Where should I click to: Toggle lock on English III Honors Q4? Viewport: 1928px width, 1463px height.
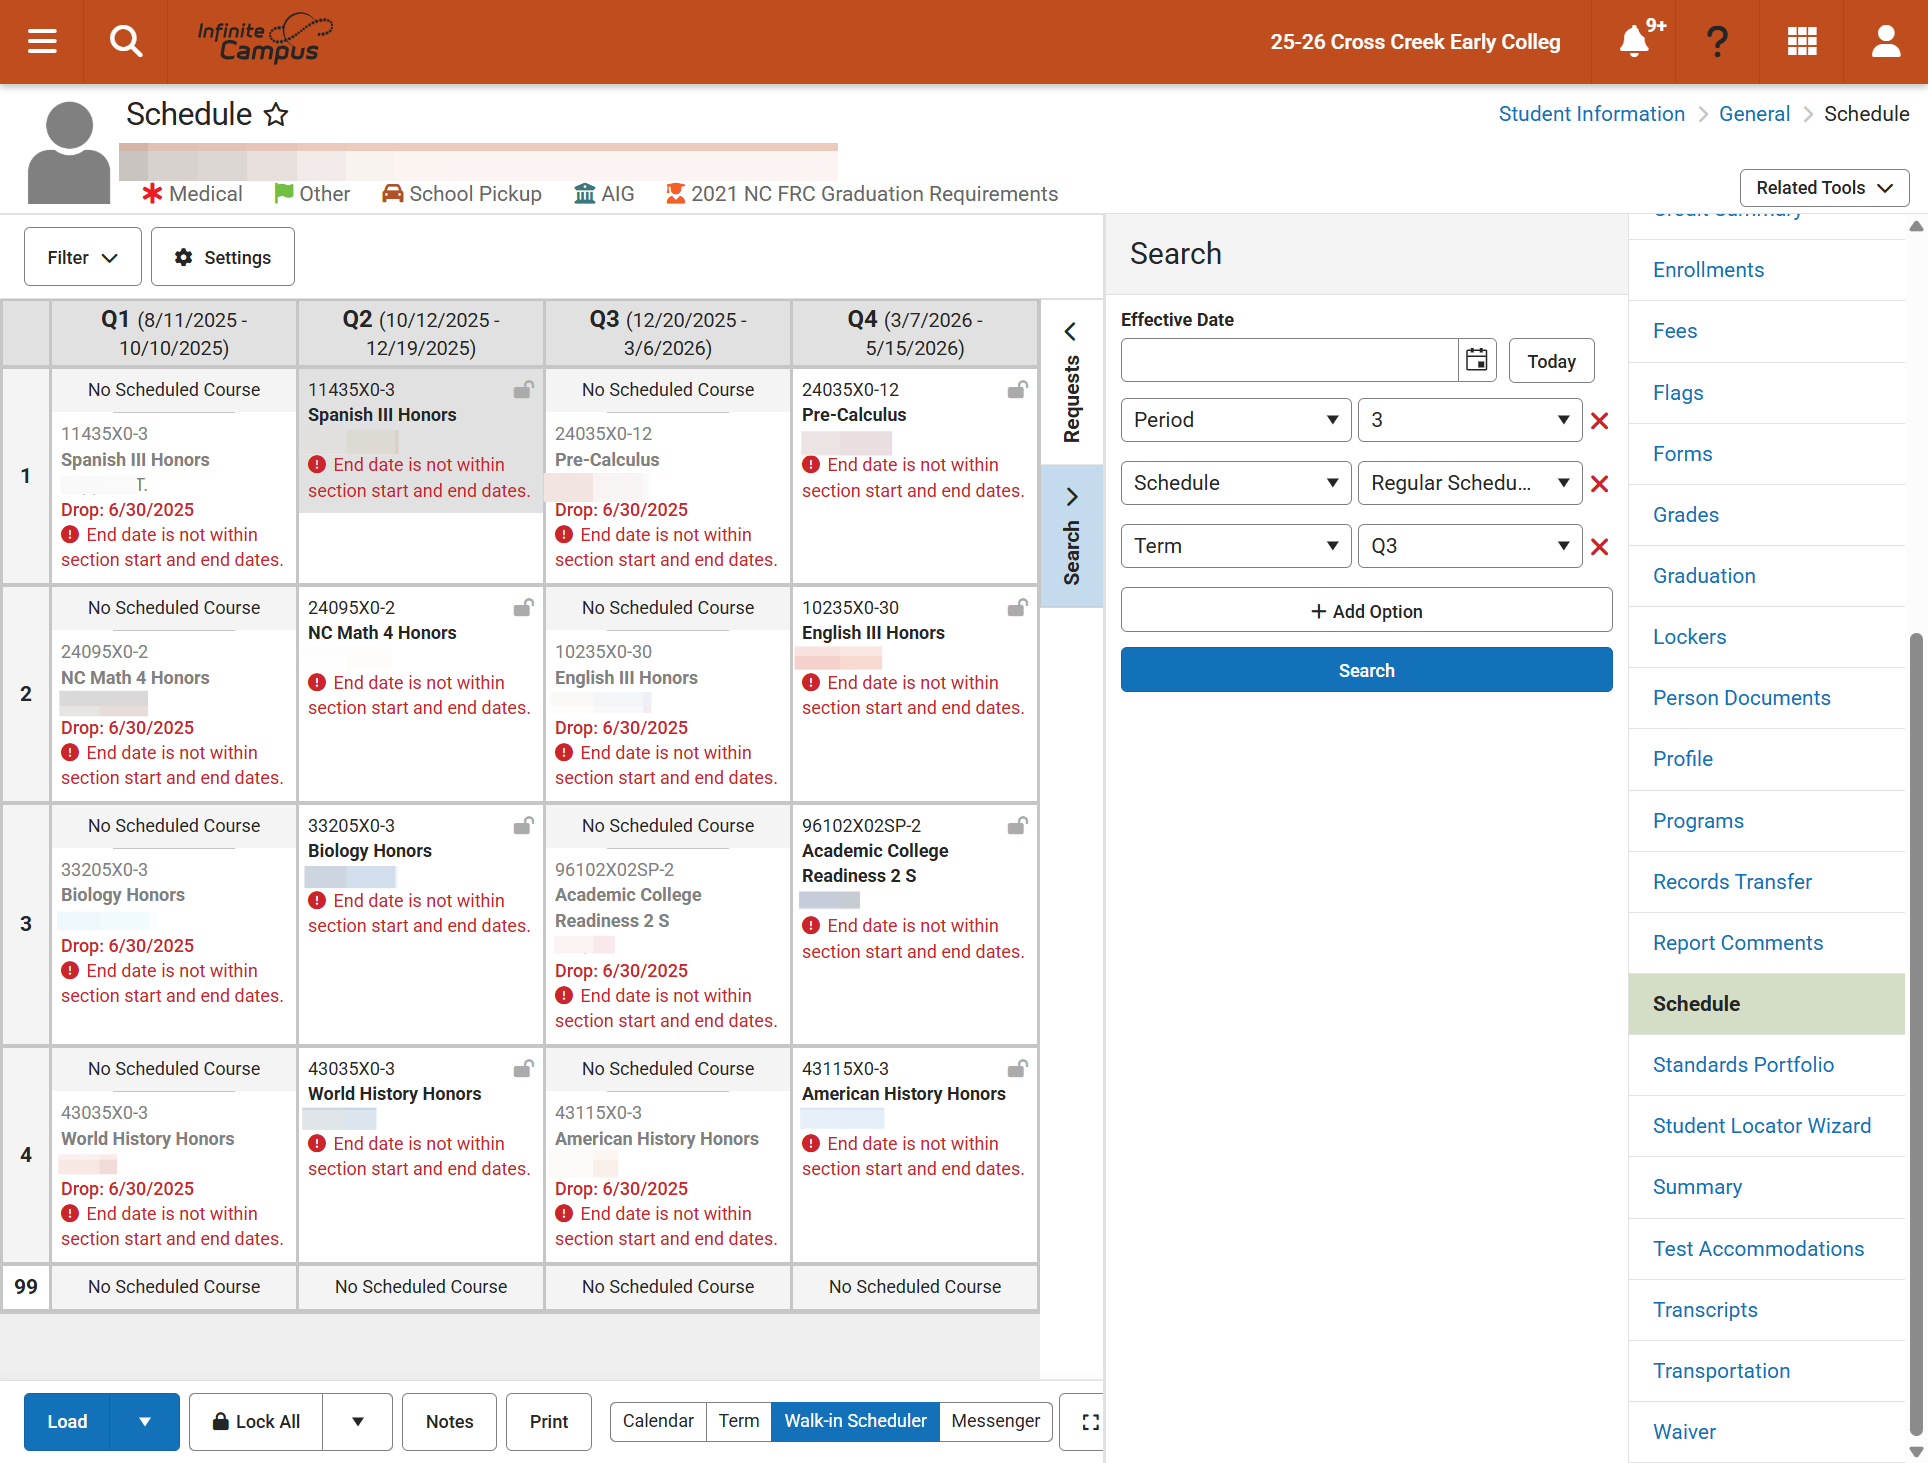click(1017, 608)
